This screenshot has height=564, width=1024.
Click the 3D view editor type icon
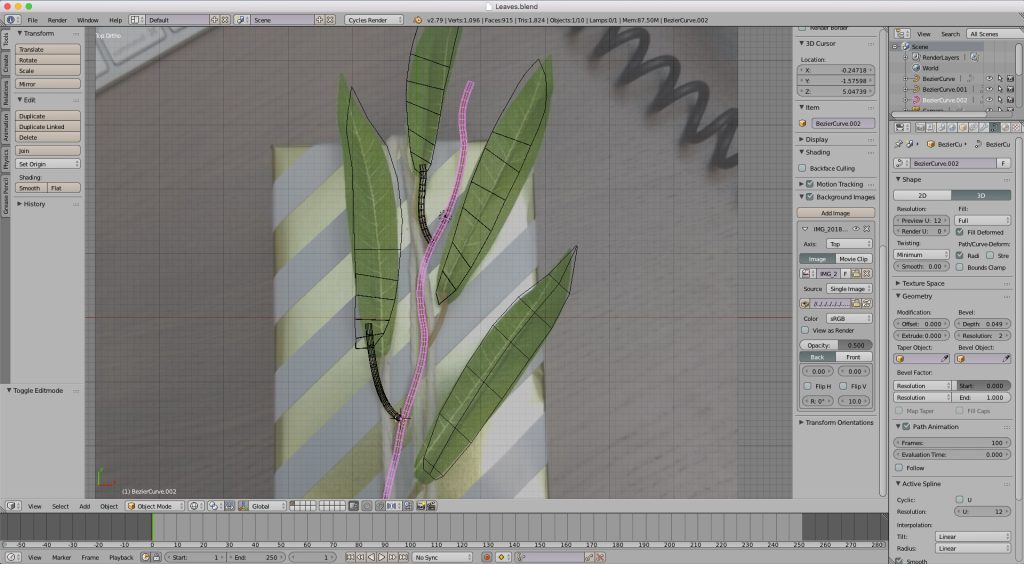pos(11,506)
